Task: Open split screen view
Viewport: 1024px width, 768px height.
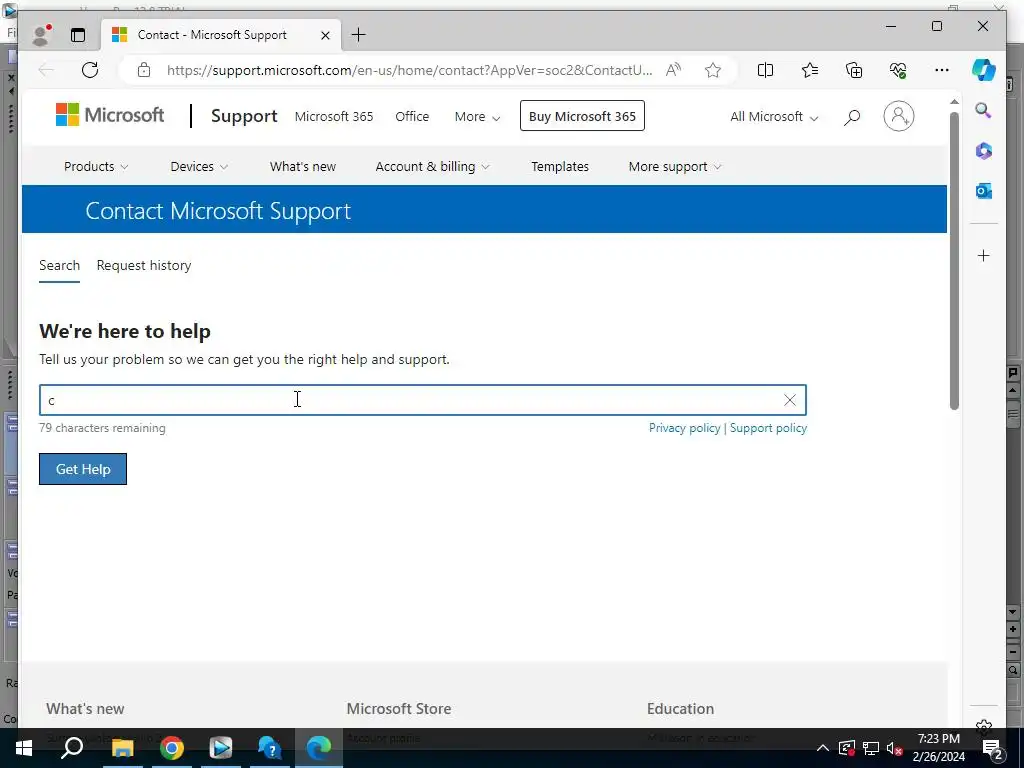Action: click(x=765, y=70)
